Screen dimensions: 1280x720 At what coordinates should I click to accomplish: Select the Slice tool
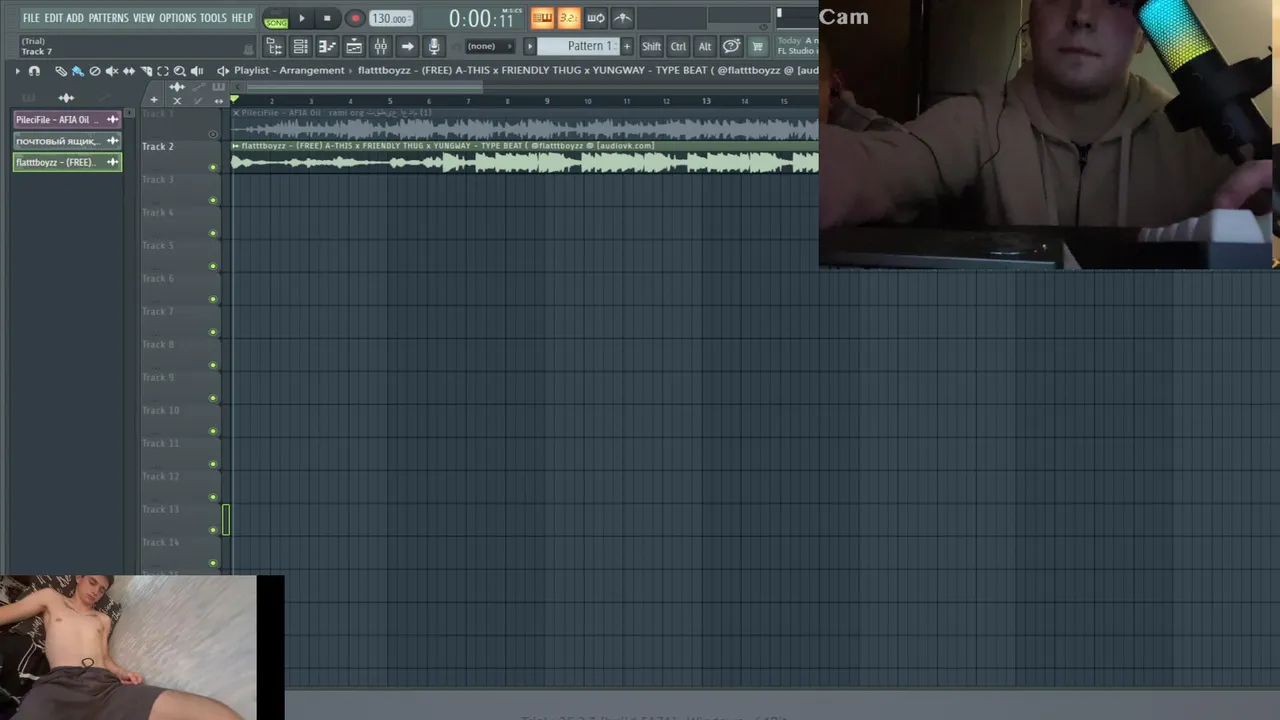tap(146, 71)
